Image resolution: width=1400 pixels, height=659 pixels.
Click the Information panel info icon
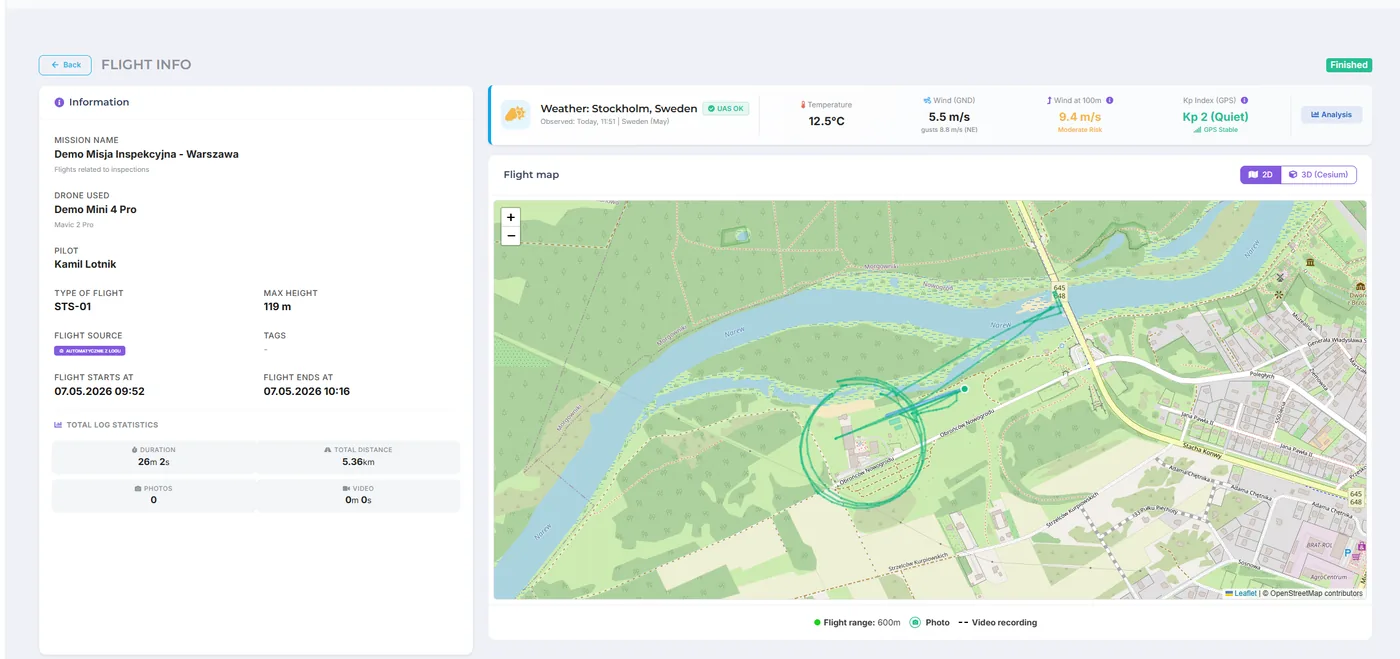pos(59,102)
